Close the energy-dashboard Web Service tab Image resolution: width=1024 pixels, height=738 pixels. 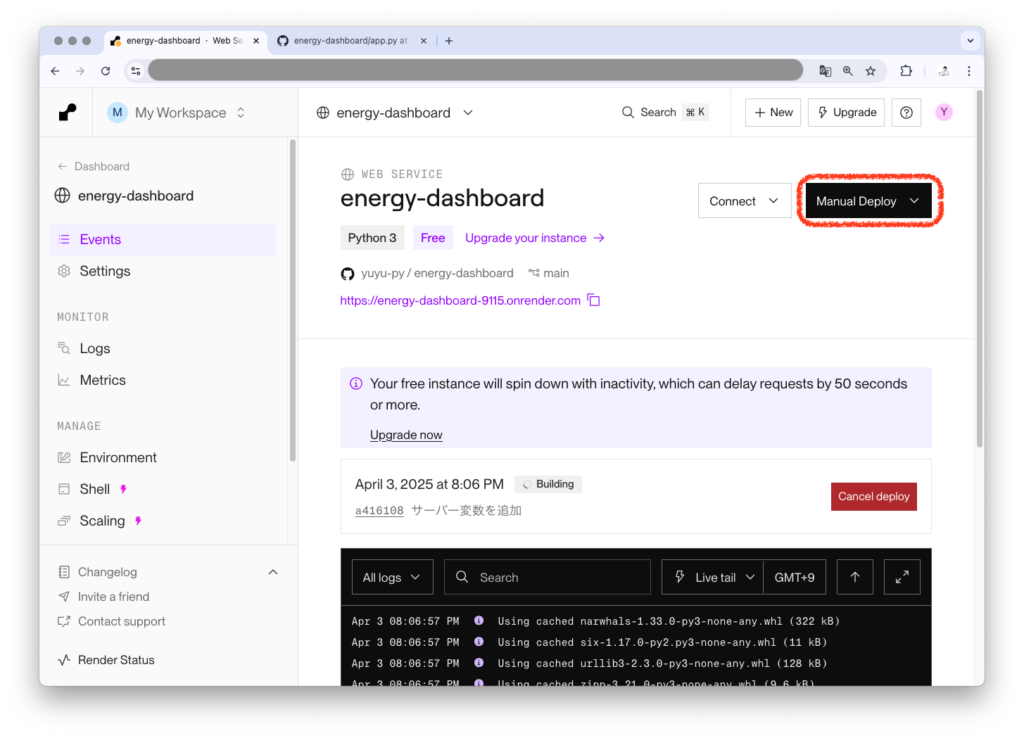[x=256, y=40]
